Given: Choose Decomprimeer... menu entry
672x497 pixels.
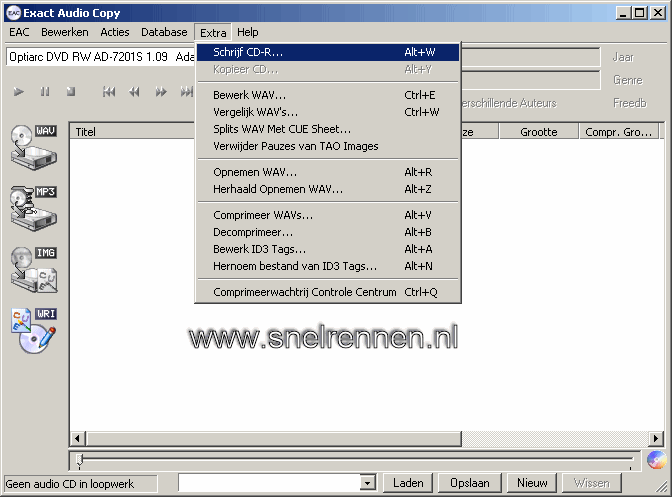Looking at the screenshot, I should point(328,232).
